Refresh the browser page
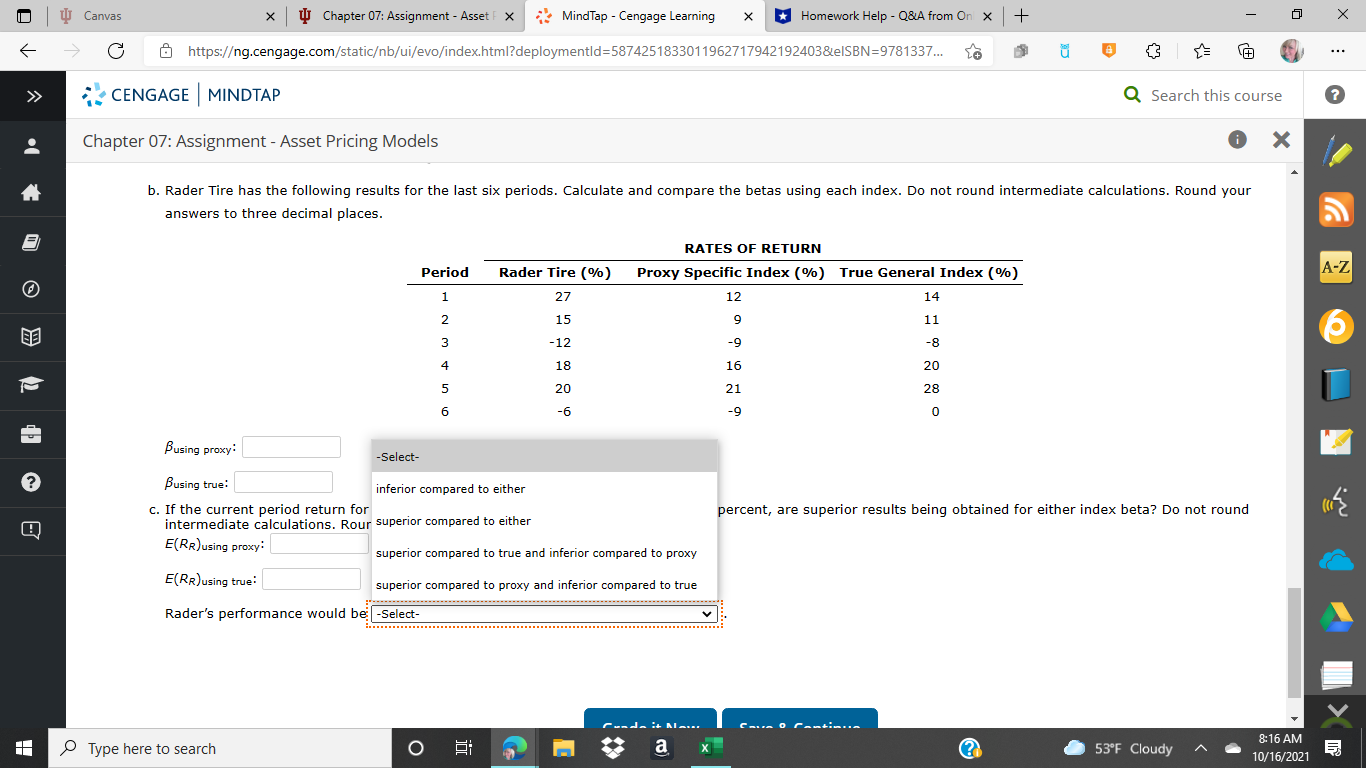1366x768 pixels. [x=116, y=51]
